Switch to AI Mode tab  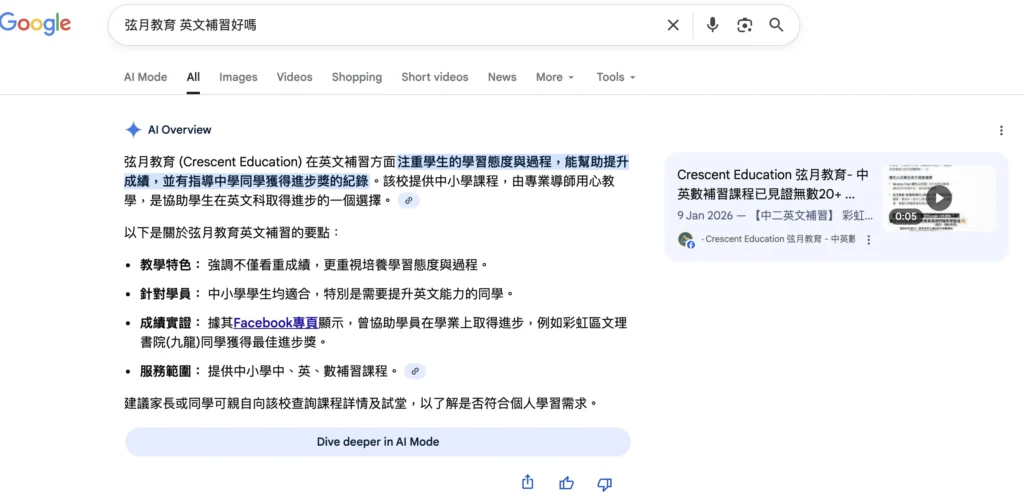coord(146,77)
